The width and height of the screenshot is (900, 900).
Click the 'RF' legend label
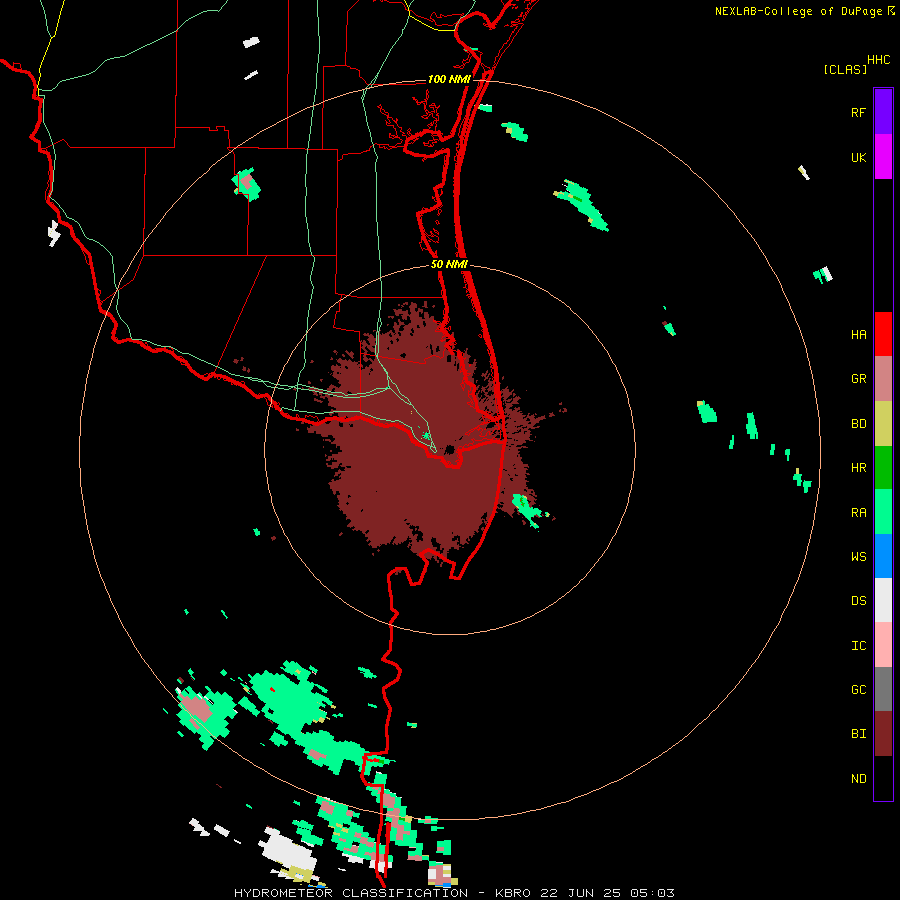pyautogui.click(x=858, y=112)
